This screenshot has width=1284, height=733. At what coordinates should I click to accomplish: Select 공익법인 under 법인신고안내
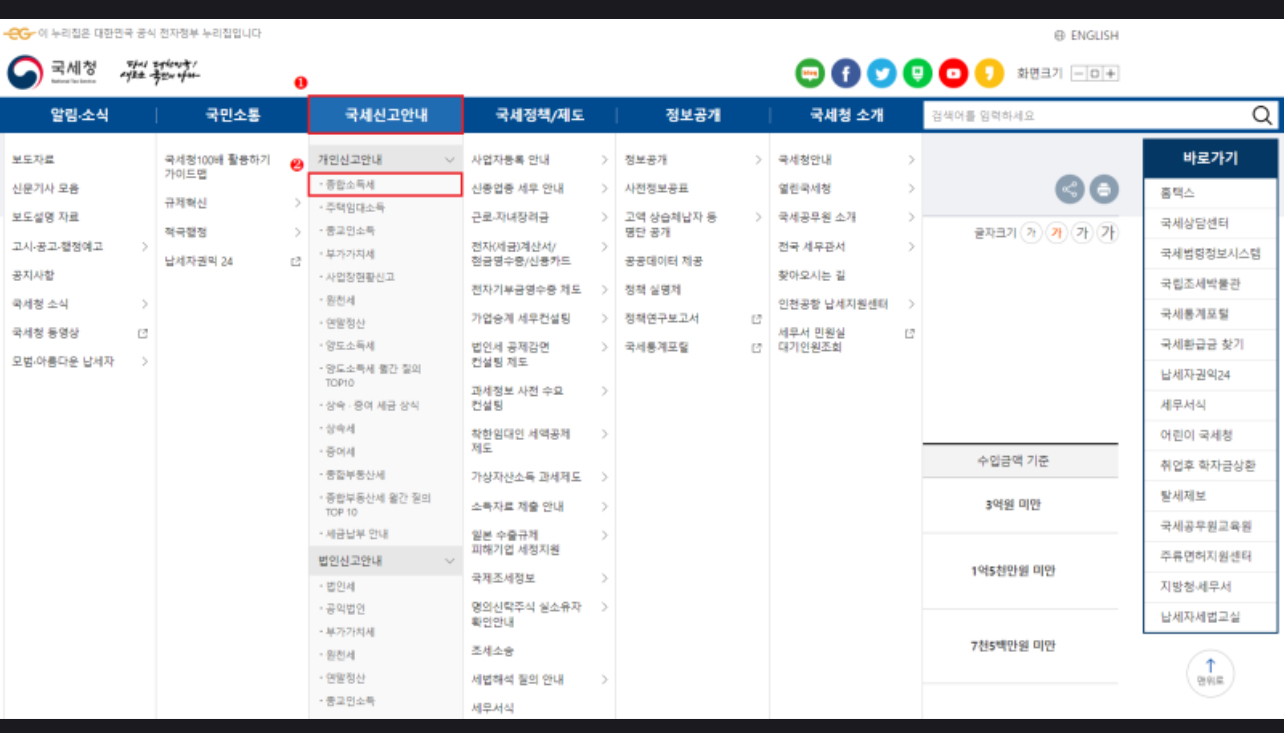[x=345, y=609]
